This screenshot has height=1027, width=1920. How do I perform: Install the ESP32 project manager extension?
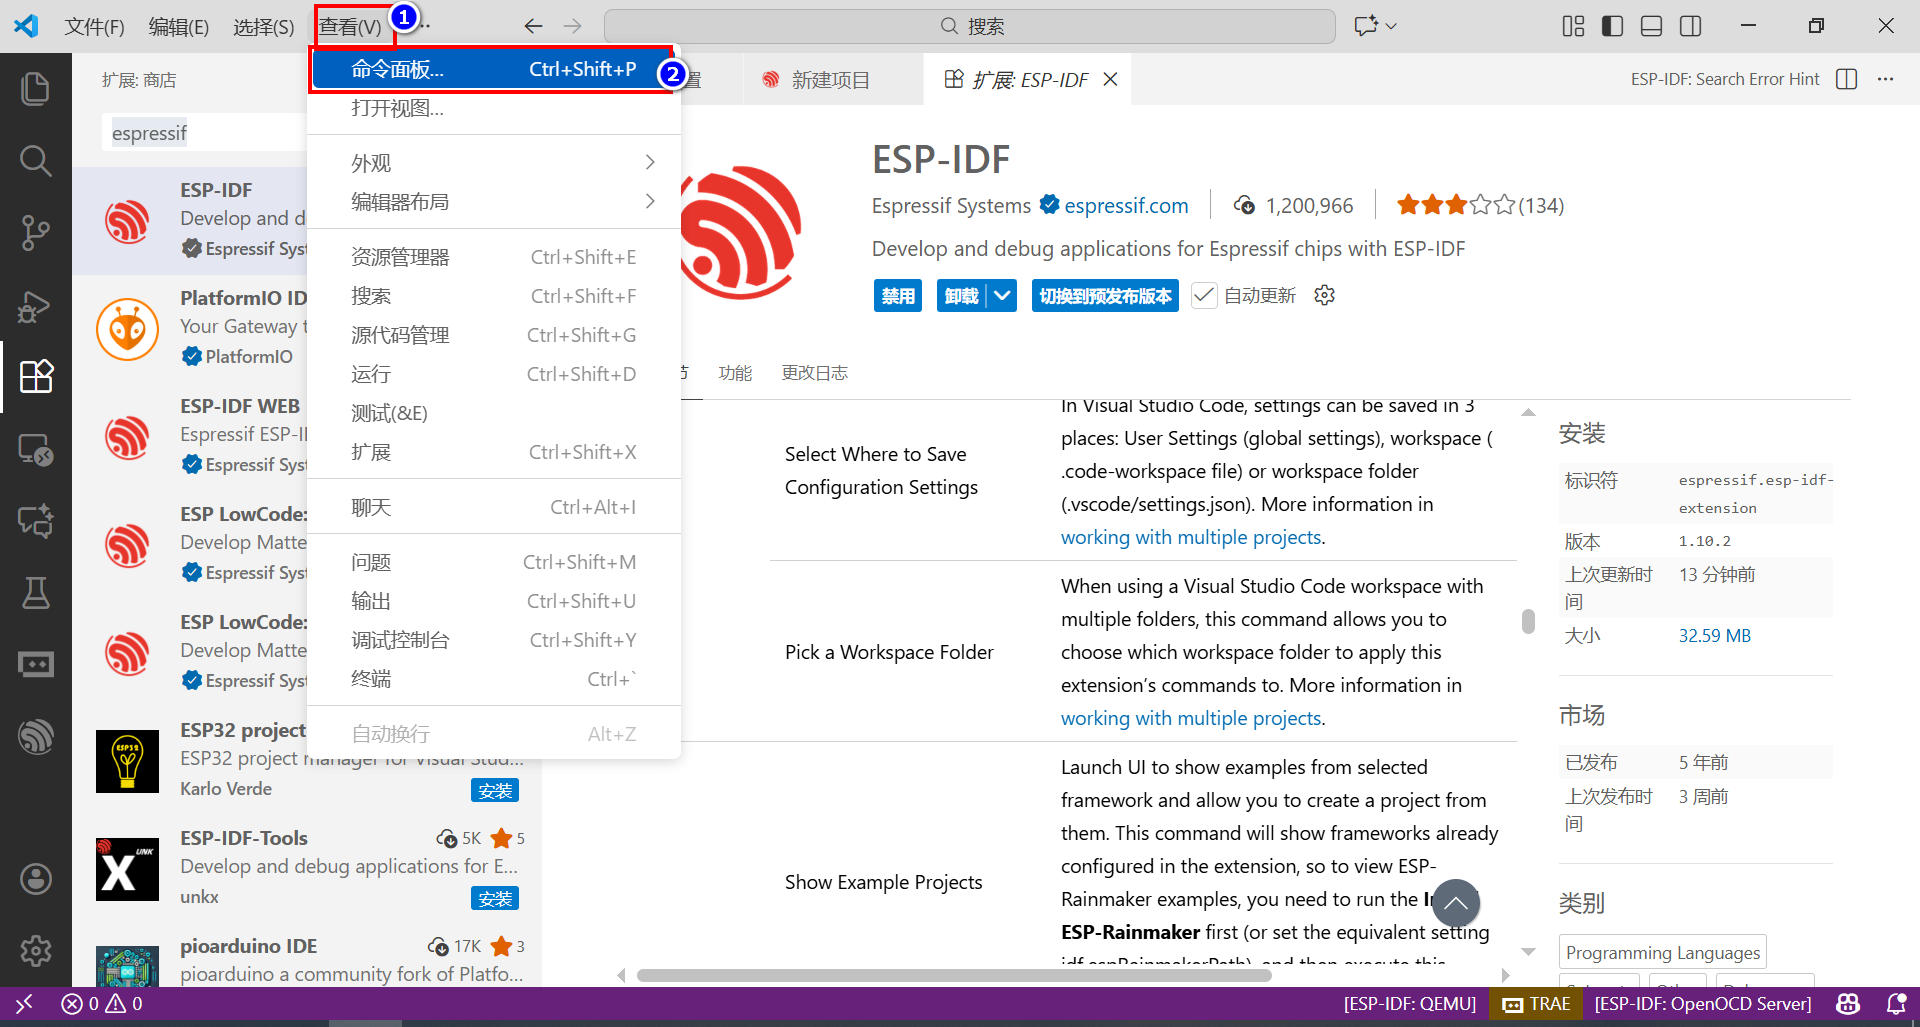(x=495, y=791)
